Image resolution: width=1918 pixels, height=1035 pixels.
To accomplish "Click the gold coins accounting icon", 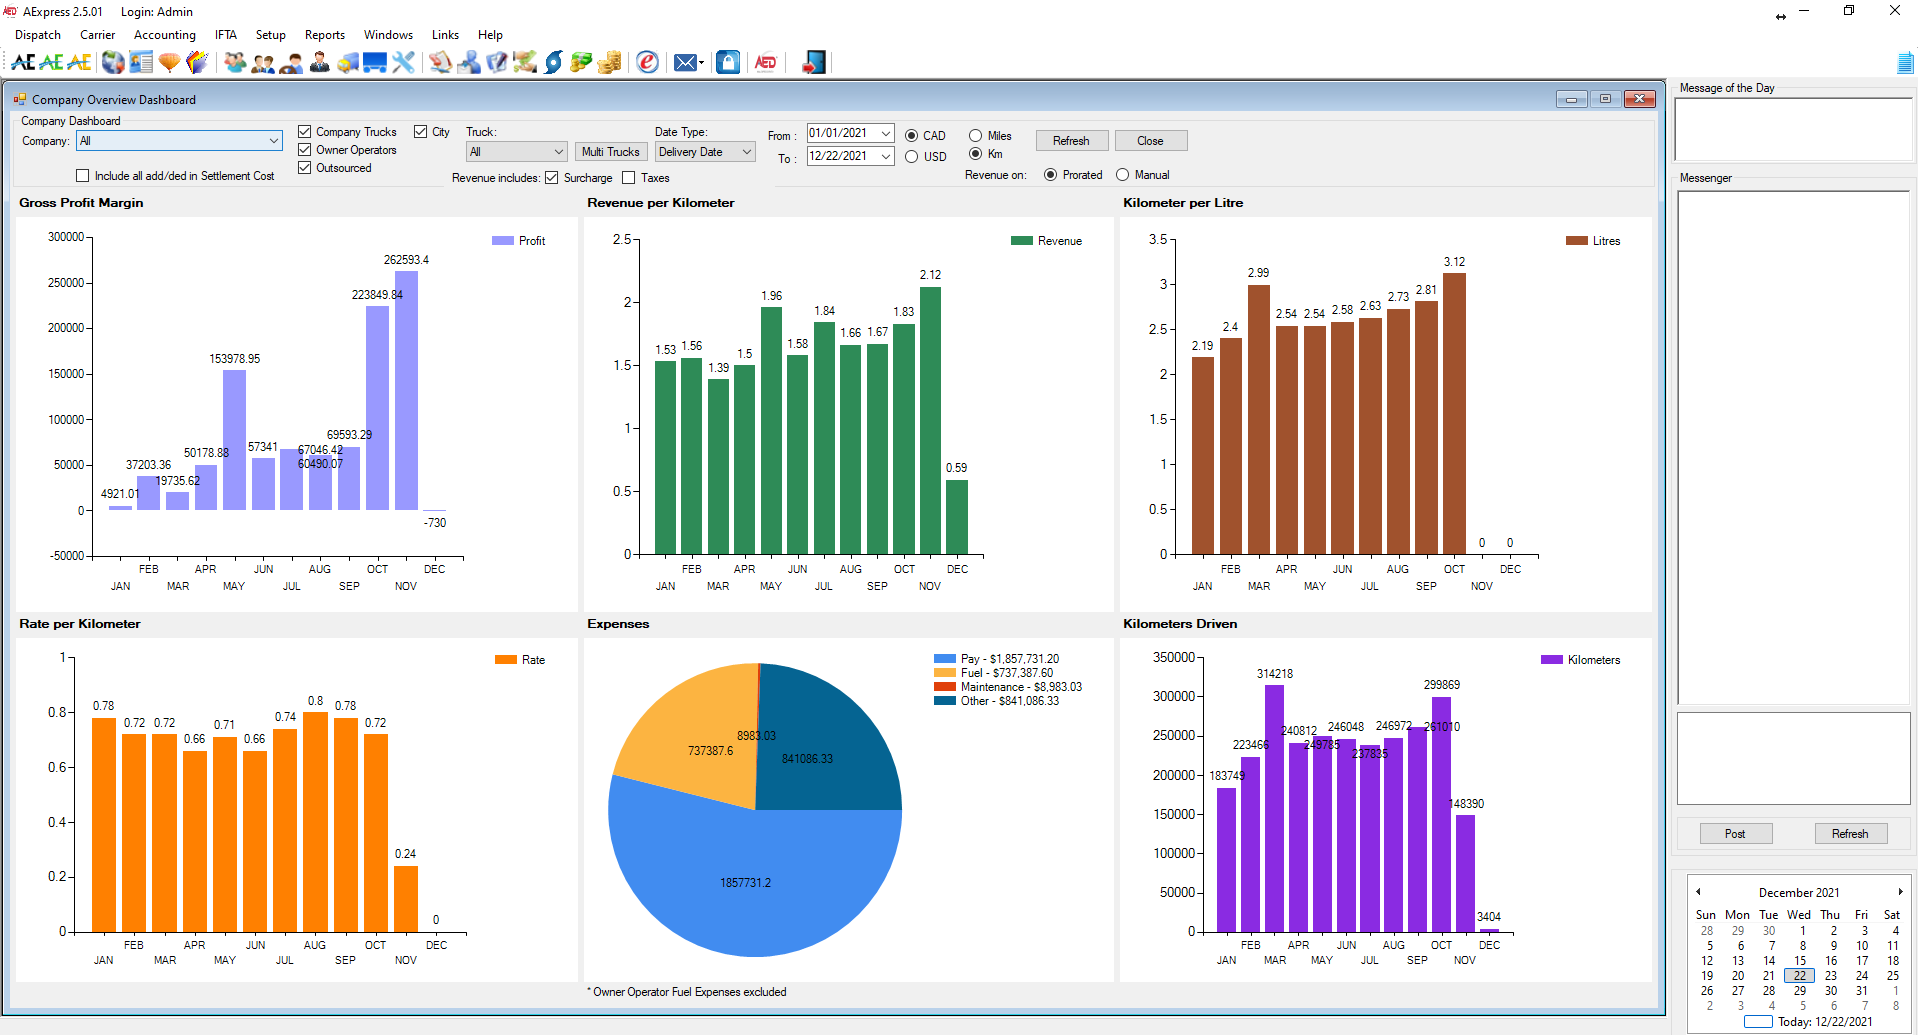I will tap(609, 62).
